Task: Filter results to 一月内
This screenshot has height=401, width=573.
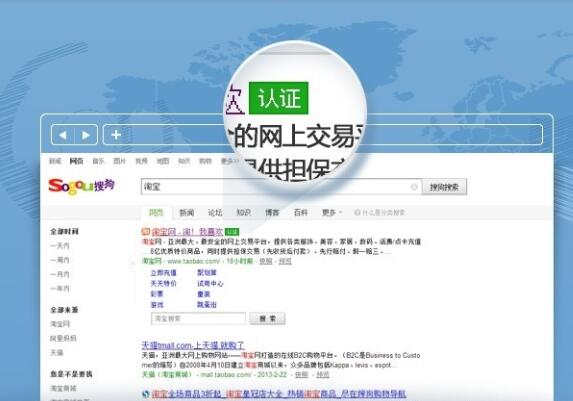Action: pos(60,274)
